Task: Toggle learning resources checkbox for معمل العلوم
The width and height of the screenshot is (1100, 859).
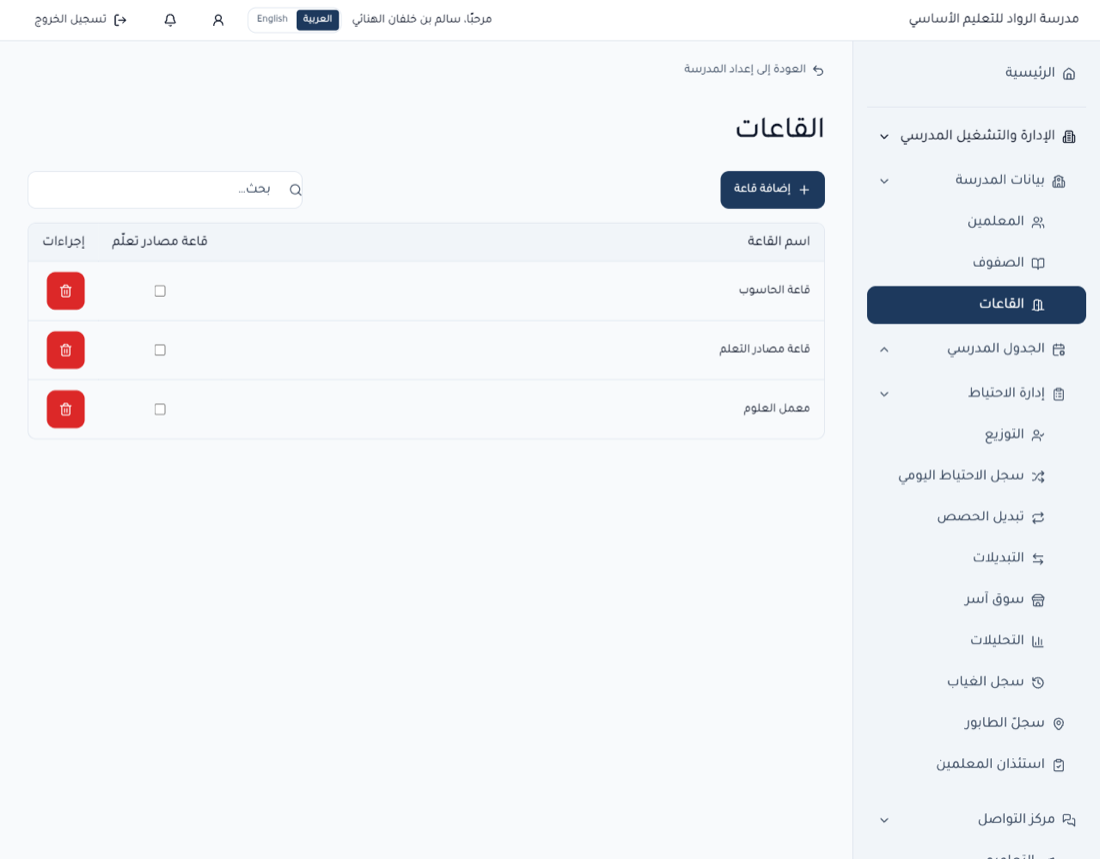Action: (x=160, y=409)
